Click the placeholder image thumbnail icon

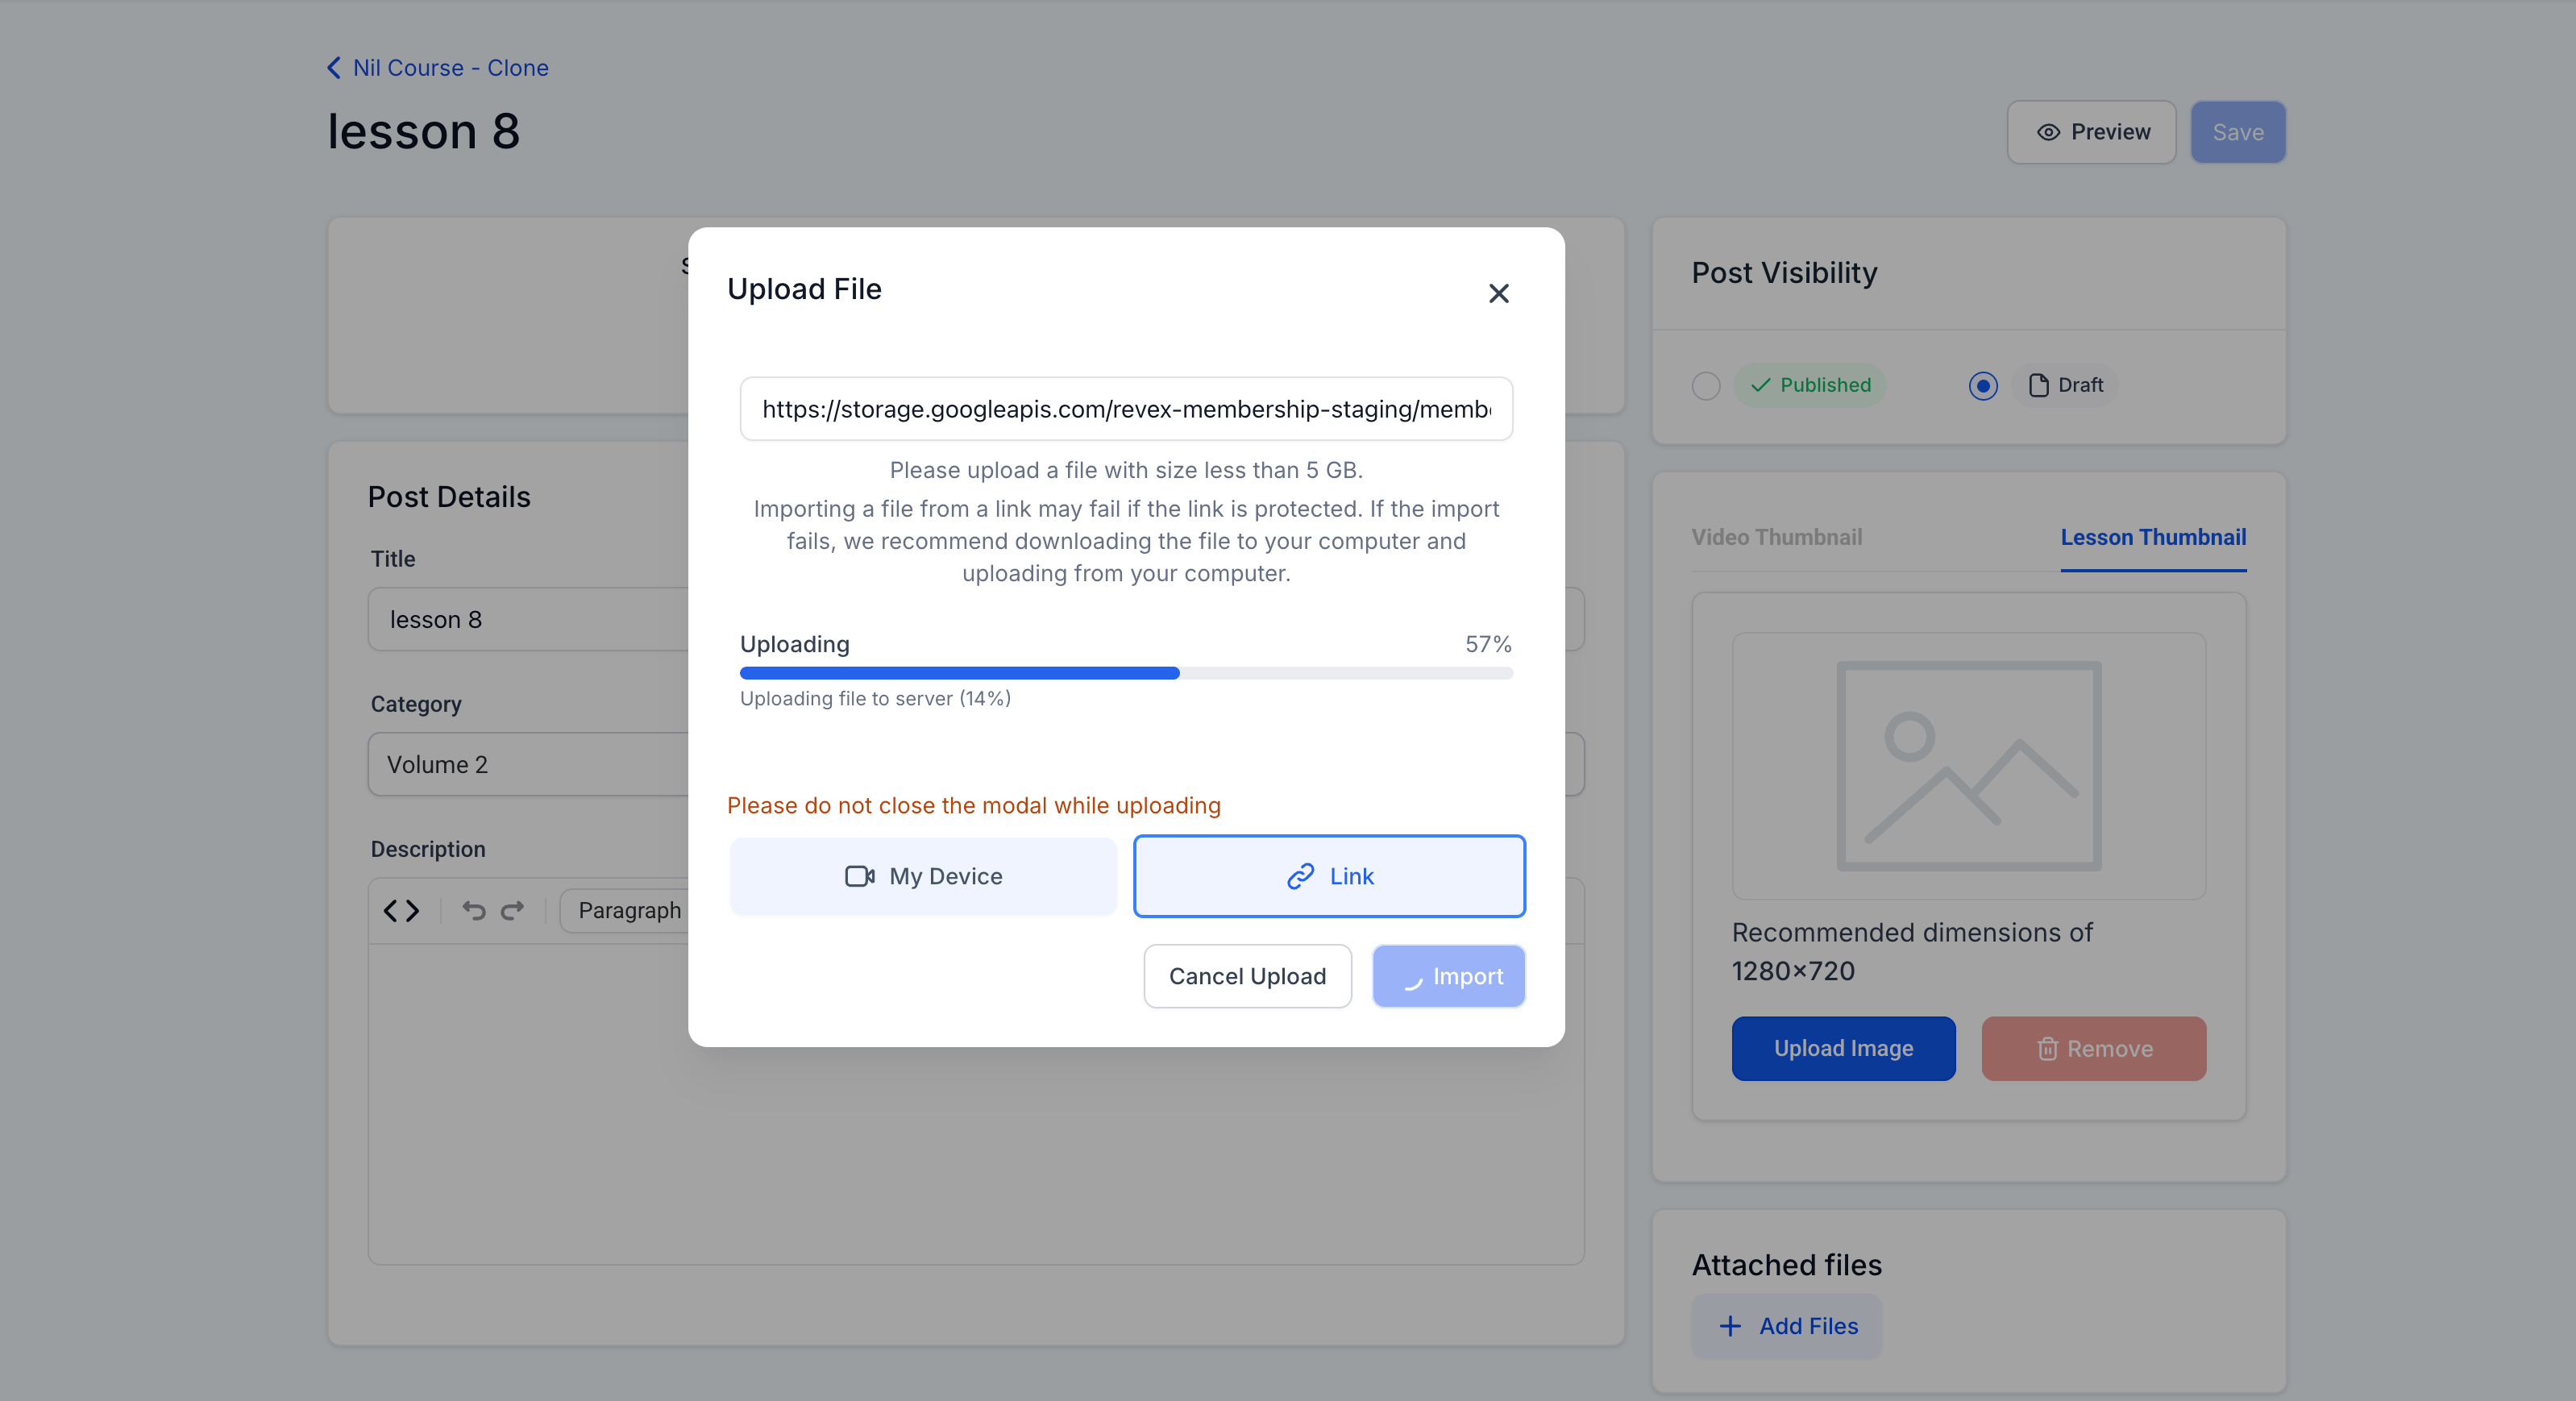[x=1968, y=765]
